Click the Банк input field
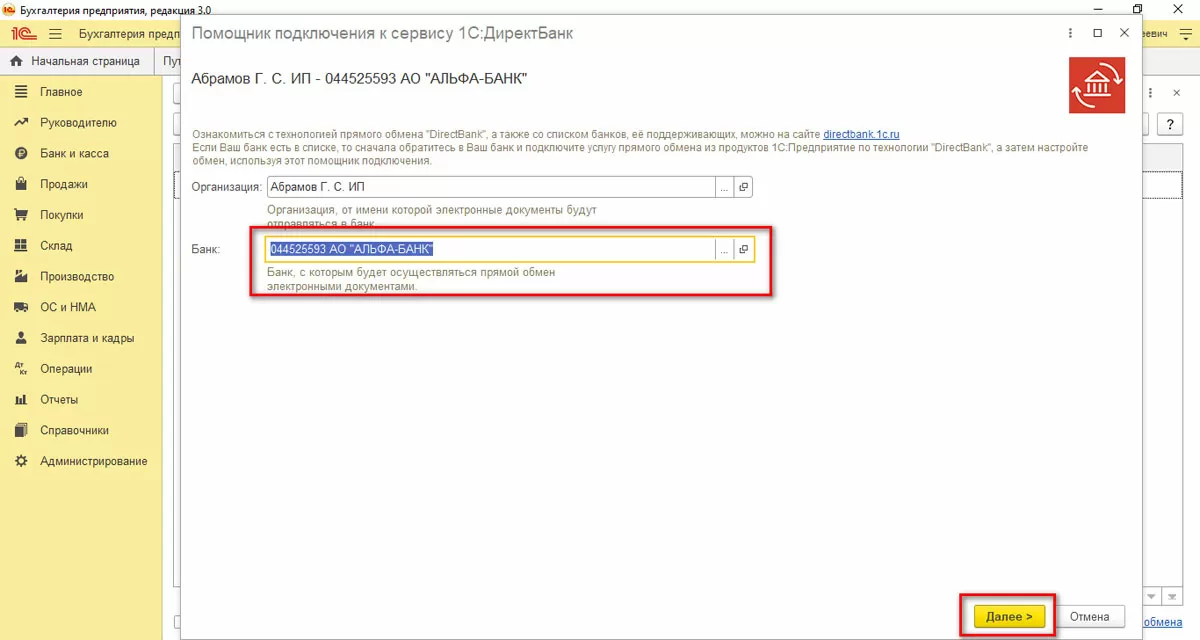Image resolution: width=1200 pixels, height=640 pixels. (491, 250)
